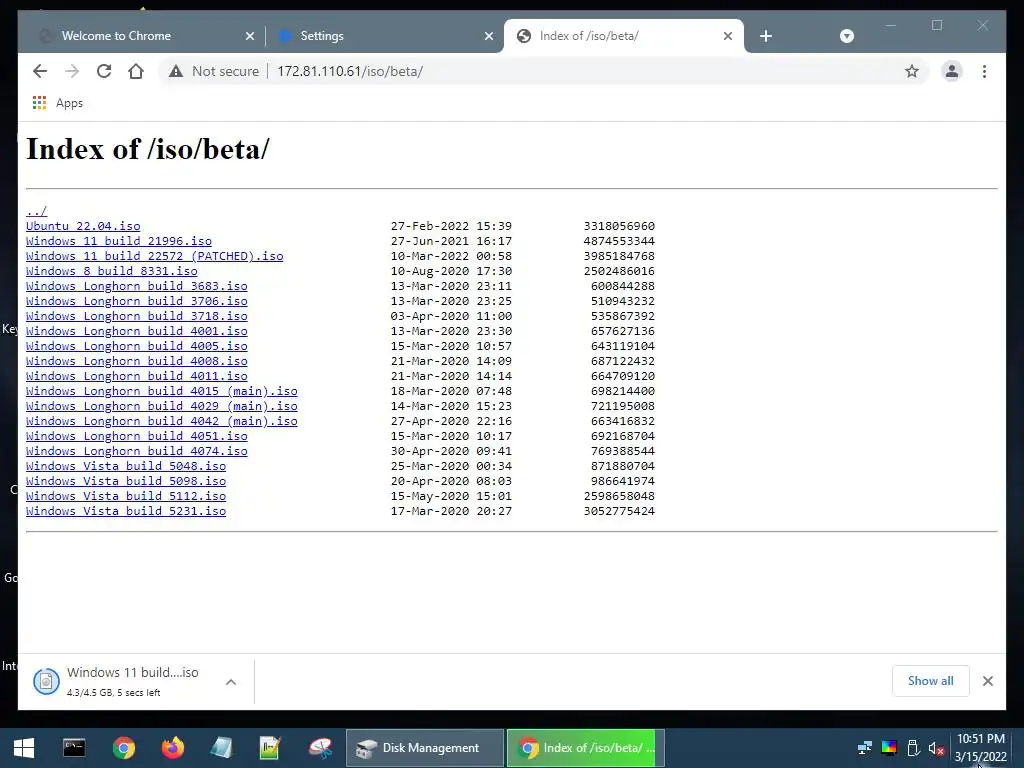
Task: Click Windows_8_build_8331.iso link
Action: pos(112,271)
